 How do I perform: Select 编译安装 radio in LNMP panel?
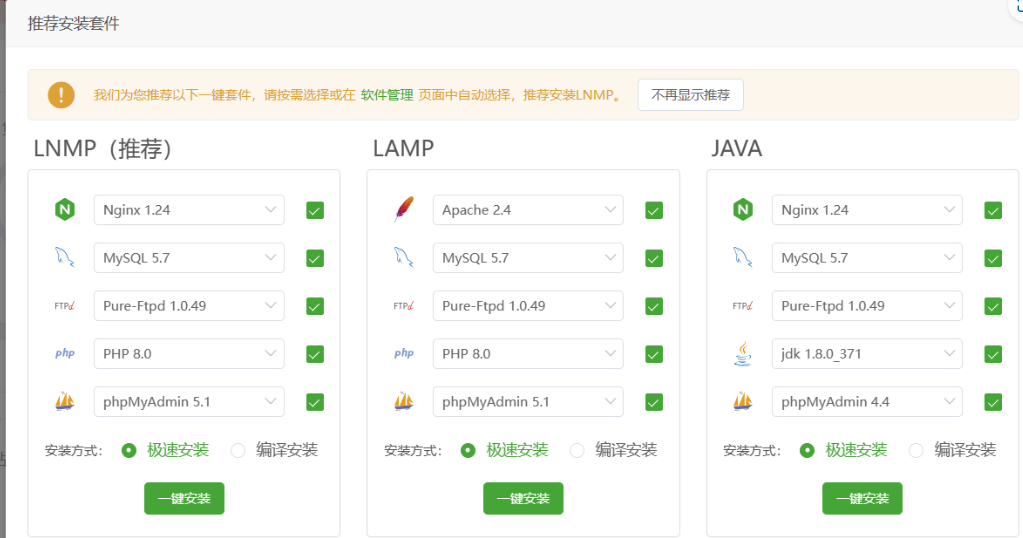click(238, 450)
